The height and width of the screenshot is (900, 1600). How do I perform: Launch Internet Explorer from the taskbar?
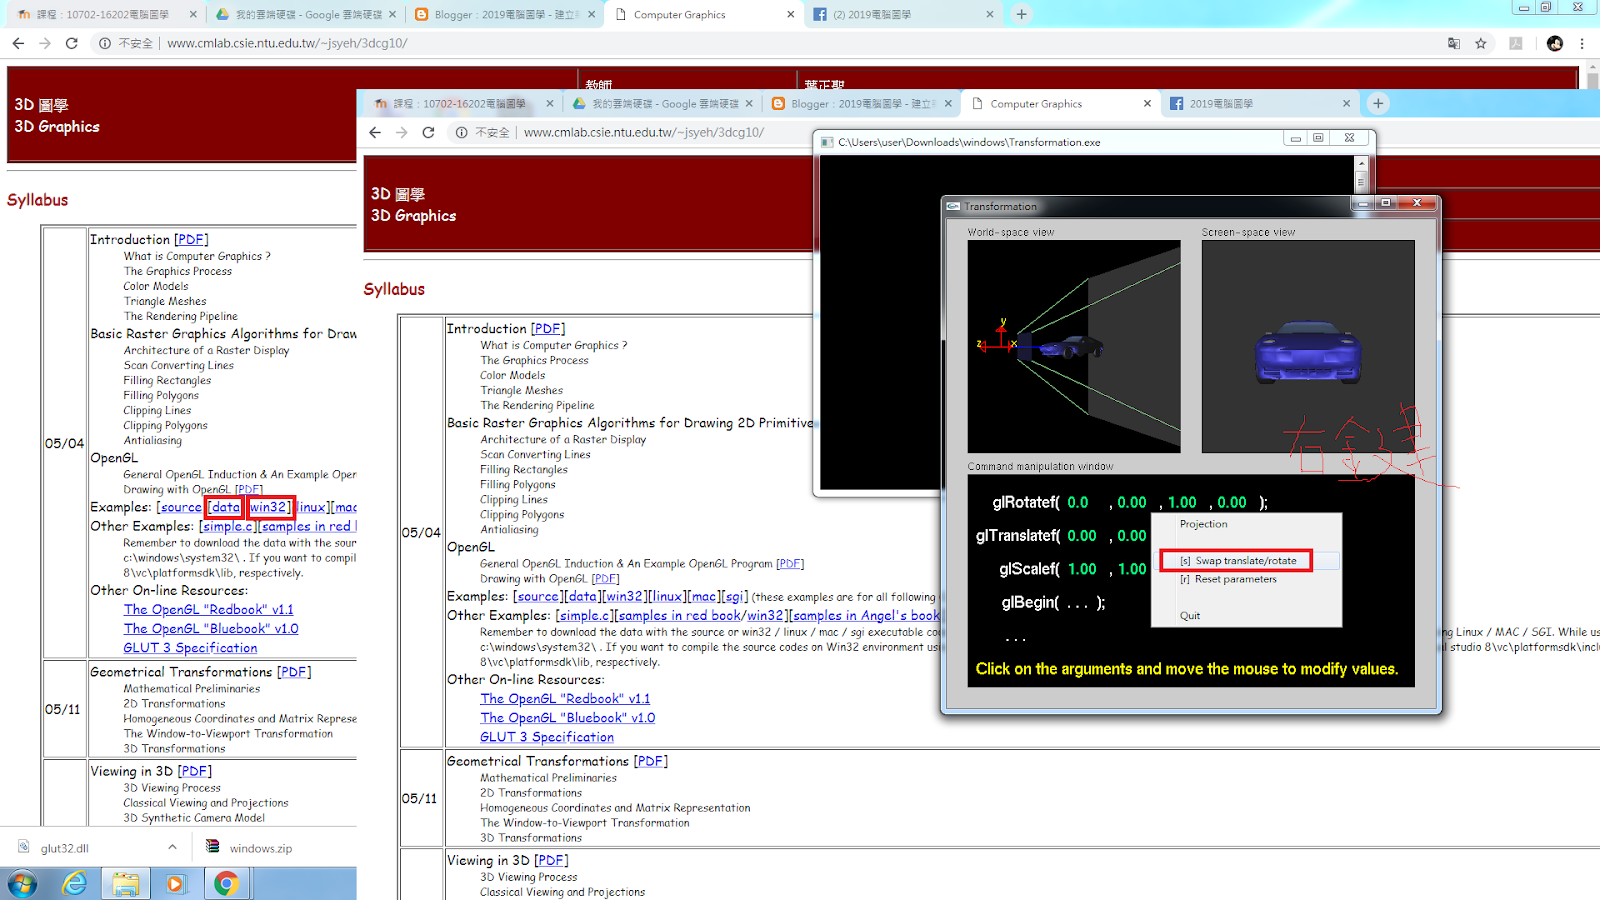(74, 884)
